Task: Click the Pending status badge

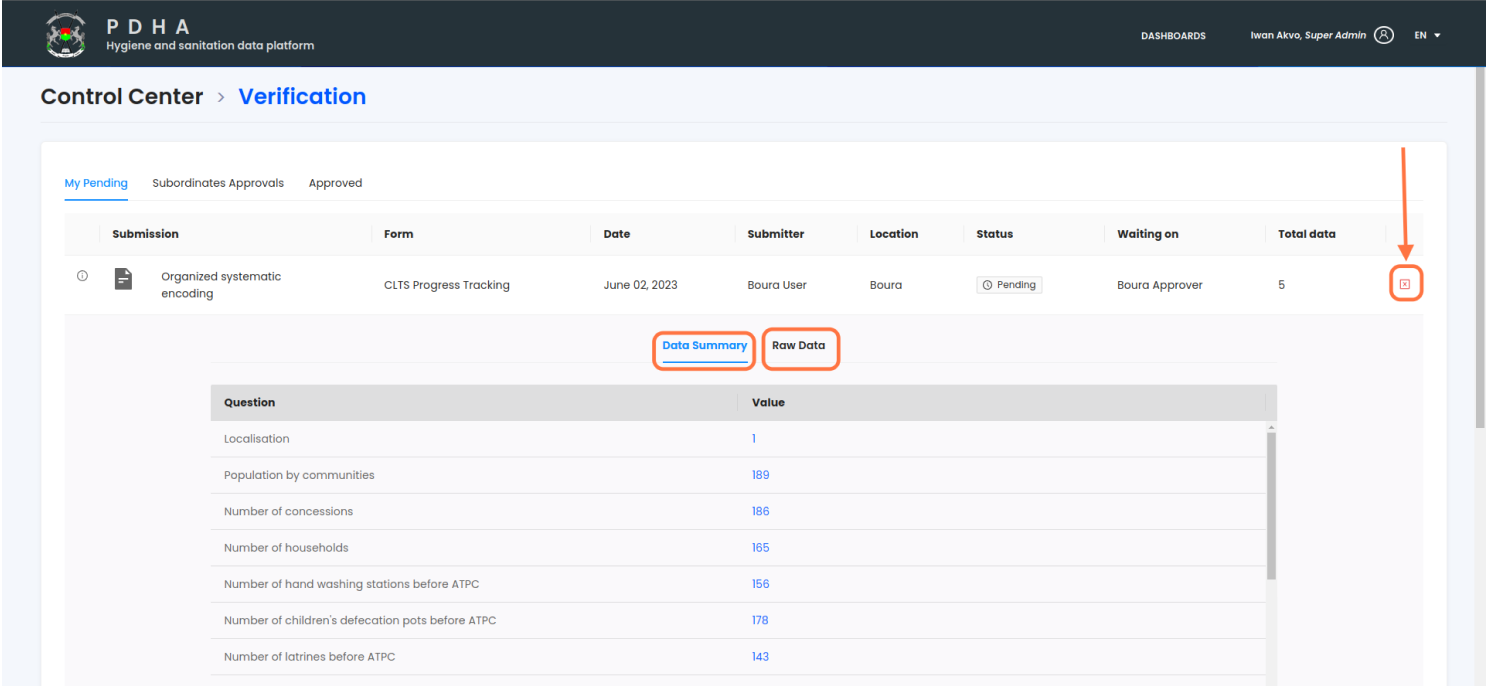Action: click(x=1010, y=285)
